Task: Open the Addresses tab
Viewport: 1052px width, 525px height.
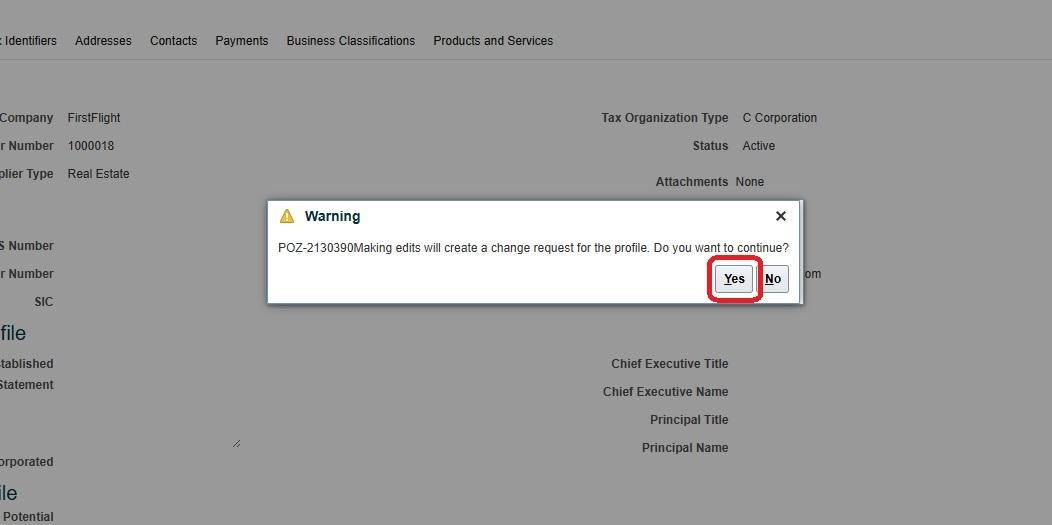Action: 103,41
